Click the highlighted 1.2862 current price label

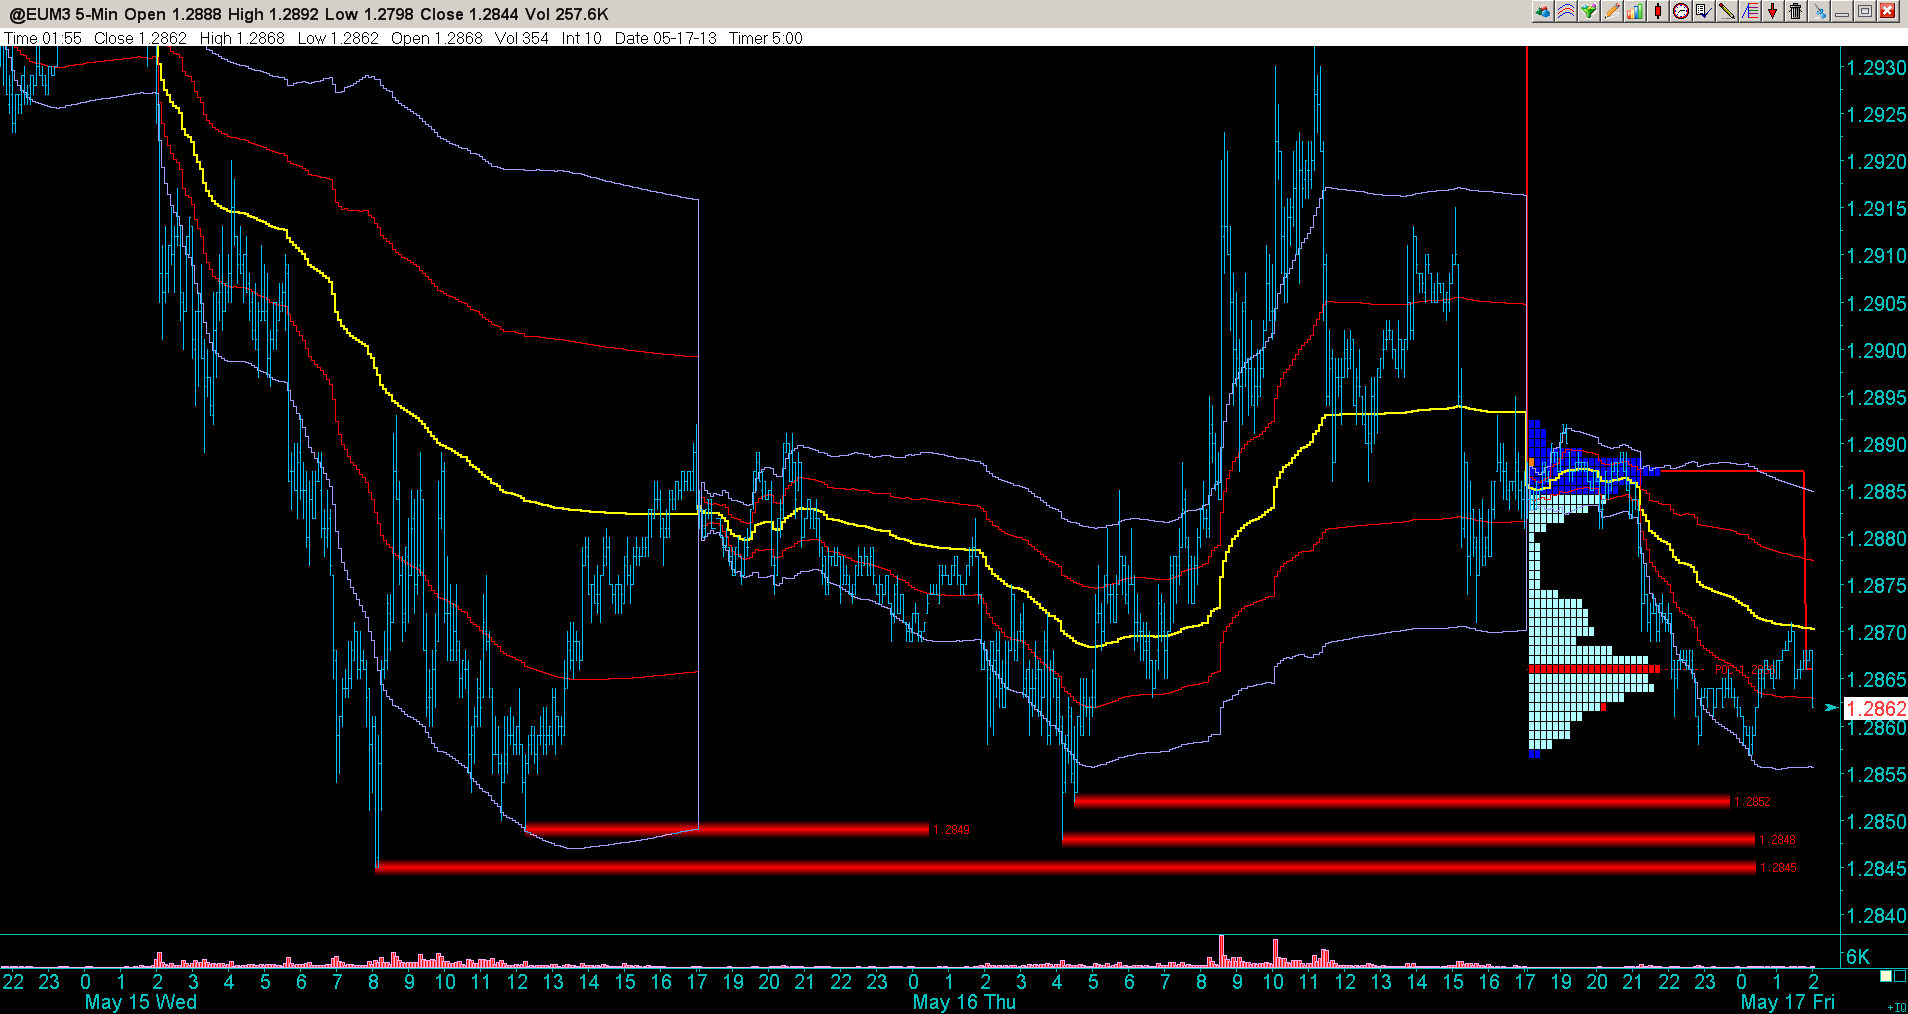[1876, 709]
